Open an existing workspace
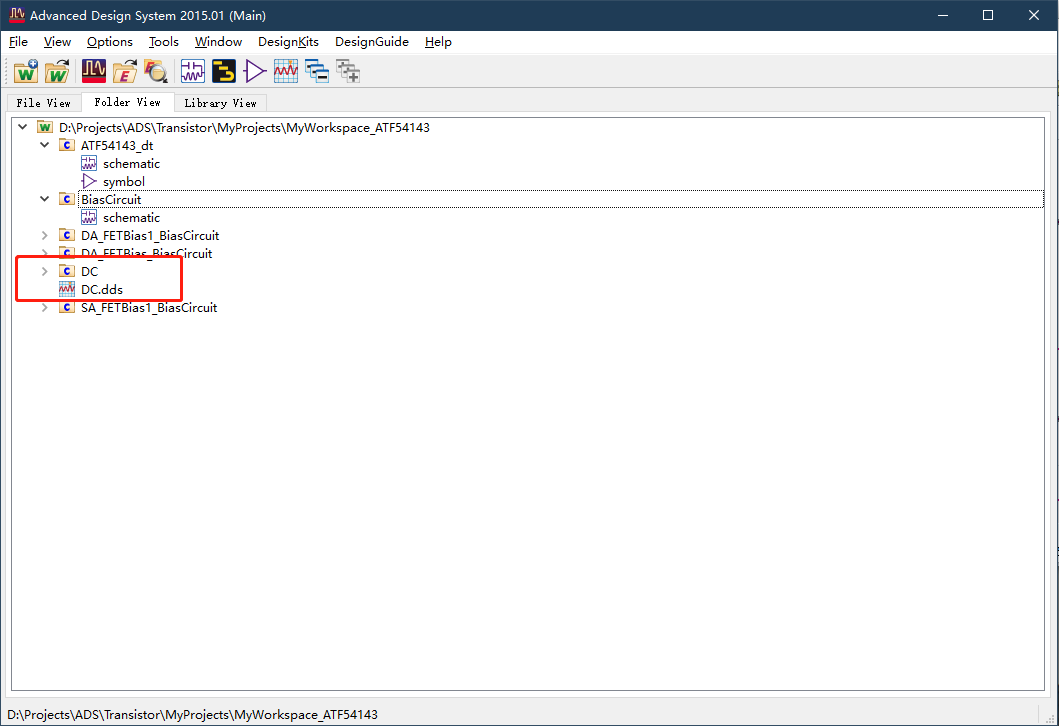 tap(57, 71)
